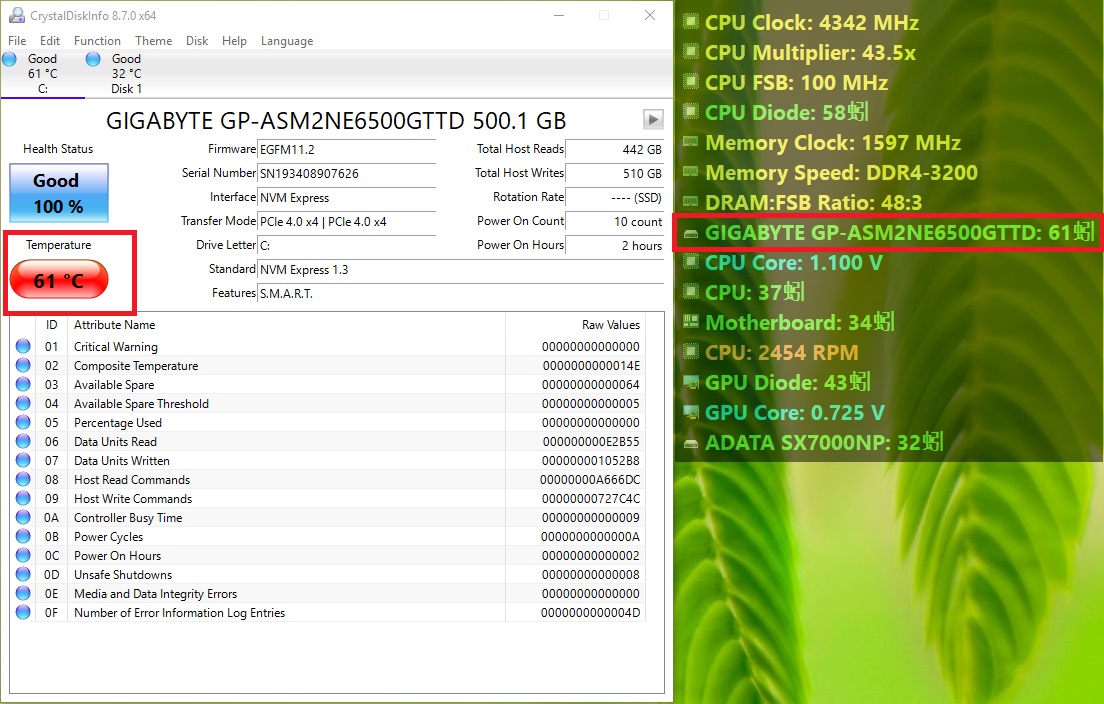Open the Function menu

(x=97, y=41)
